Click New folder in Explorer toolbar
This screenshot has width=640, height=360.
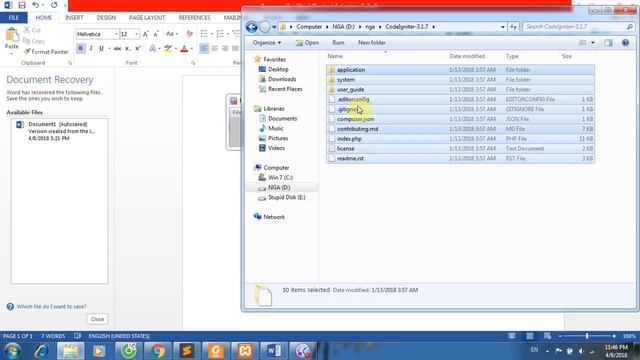coord(372,43)
